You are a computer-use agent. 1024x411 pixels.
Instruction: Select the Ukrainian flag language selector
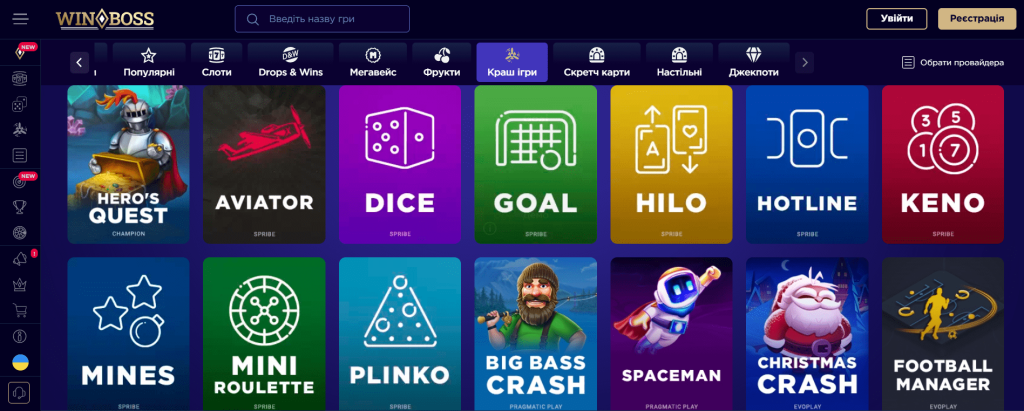click(20, 363)
